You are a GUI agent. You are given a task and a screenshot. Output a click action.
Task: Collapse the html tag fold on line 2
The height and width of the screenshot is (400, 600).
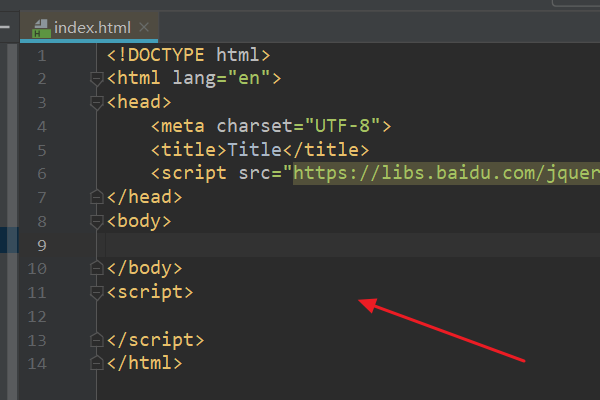point(96,79)
